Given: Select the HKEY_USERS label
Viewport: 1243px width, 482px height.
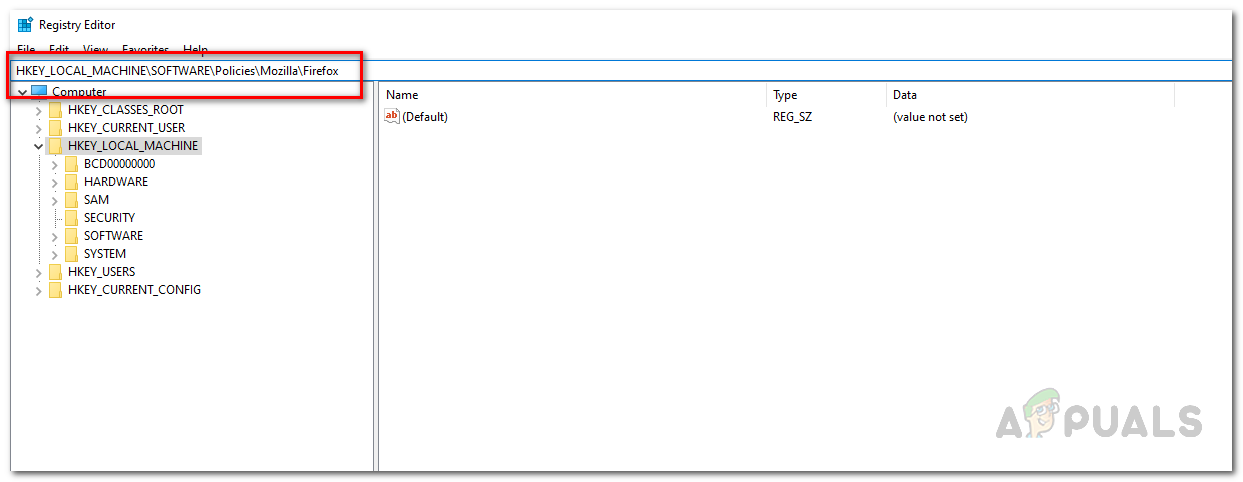Looking at the screenshot, I should click(x=101, y=272).
